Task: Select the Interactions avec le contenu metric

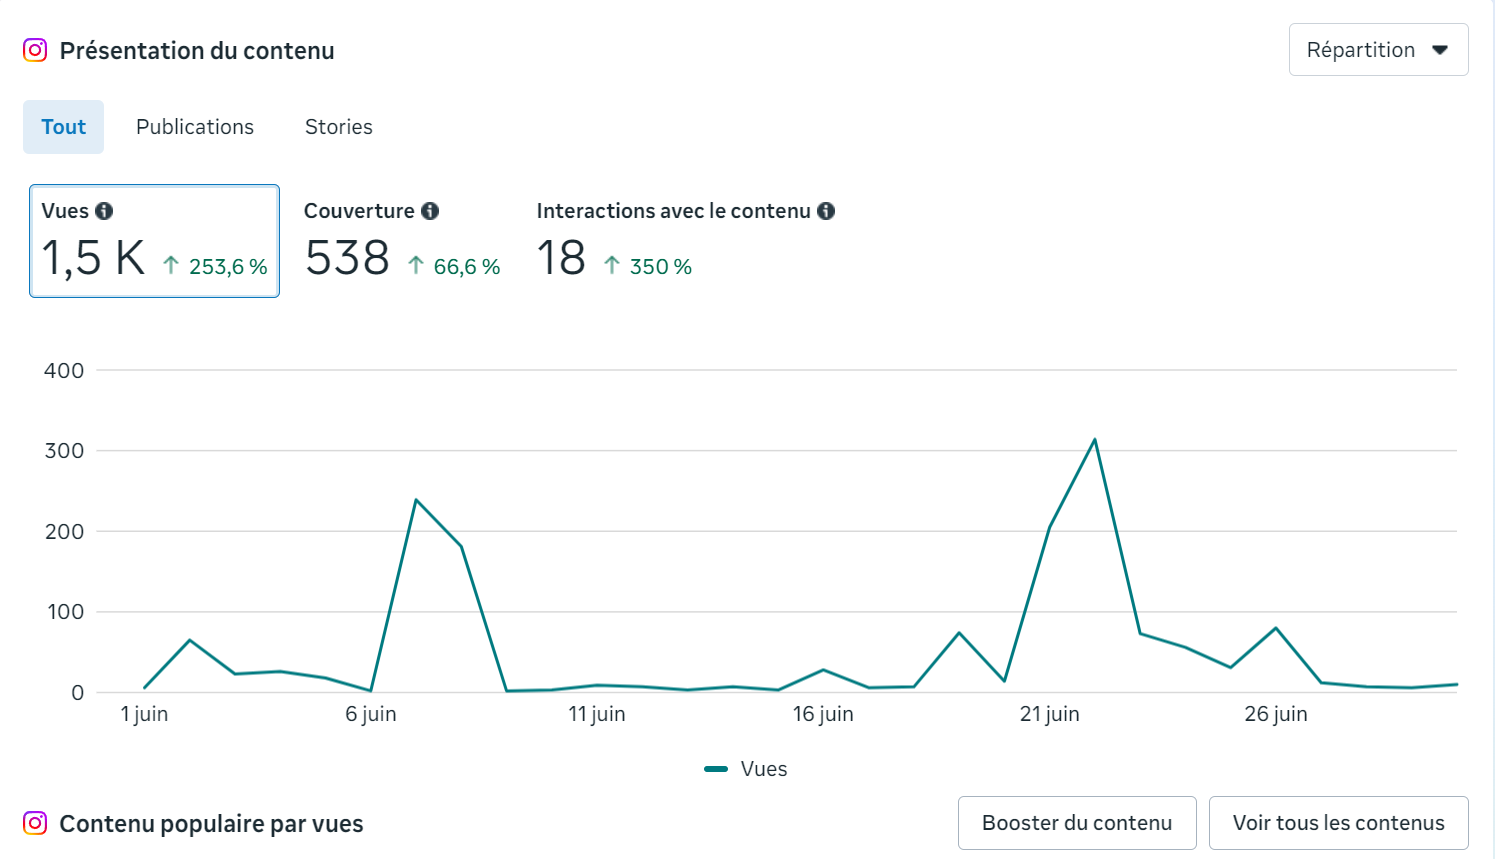Action: tap(684, 241)
